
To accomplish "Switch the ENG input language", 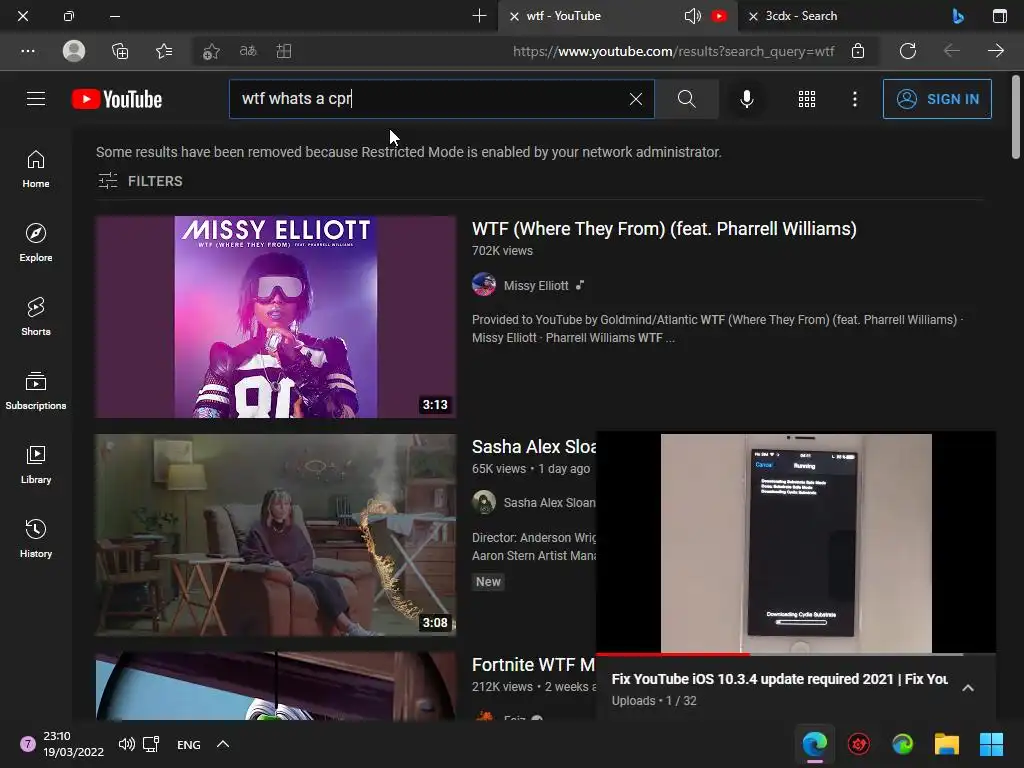I will (x=189, y=744).
